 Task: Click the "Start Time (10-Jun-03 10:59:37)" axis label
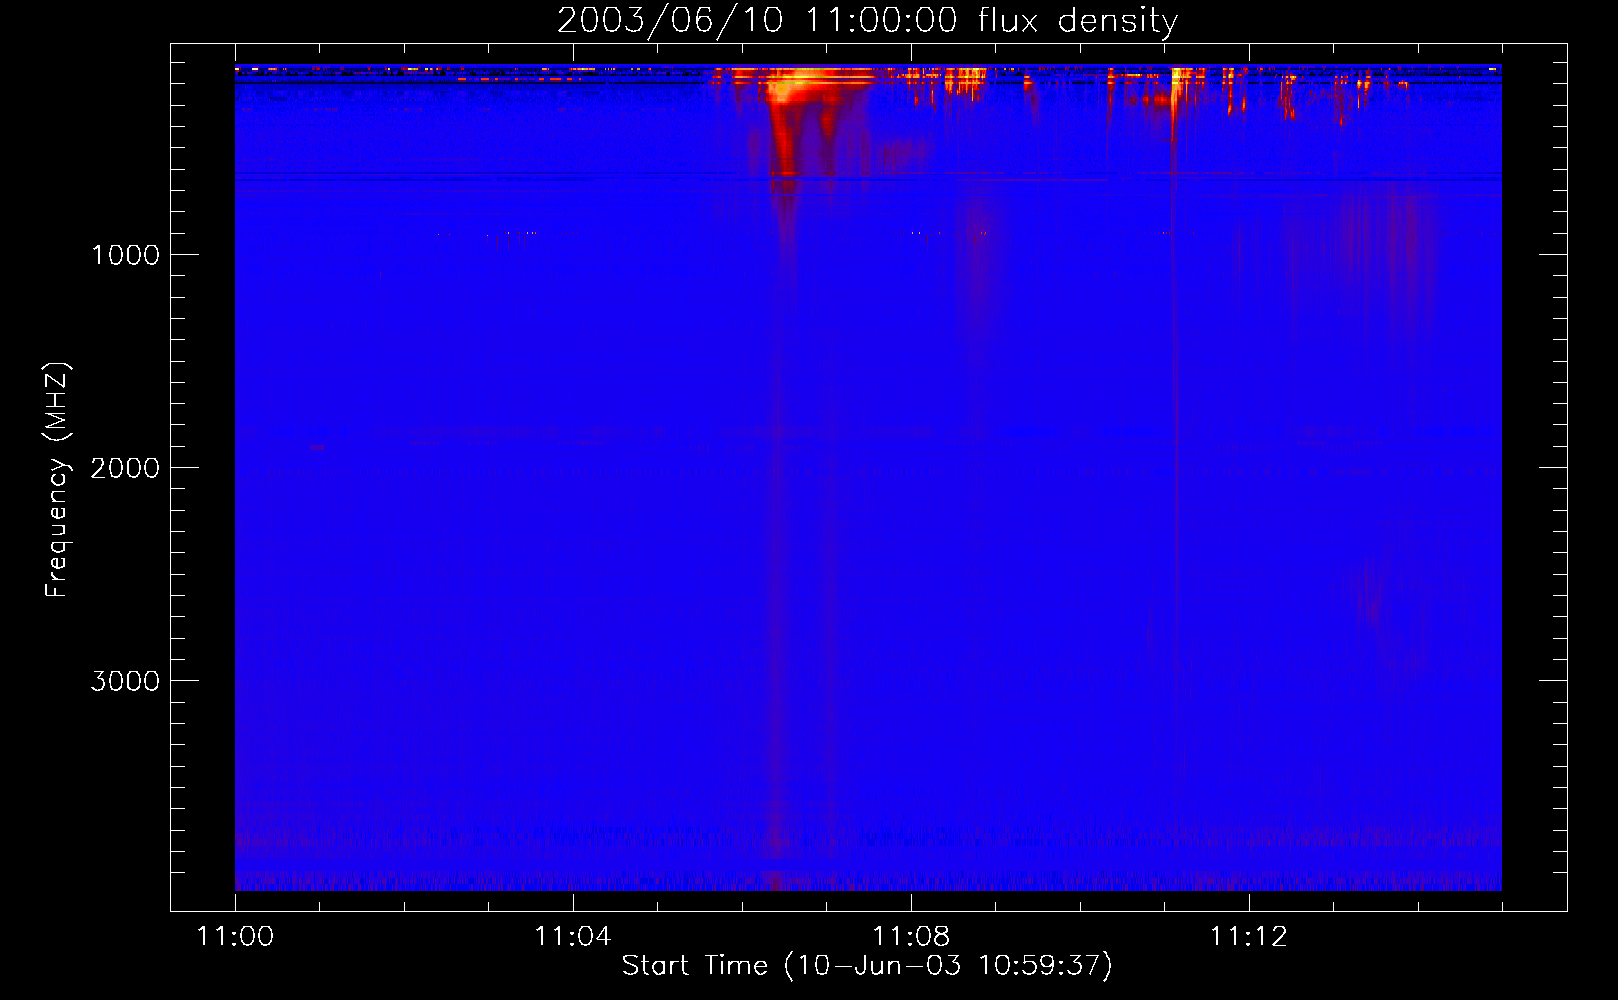tap(867, 966)
